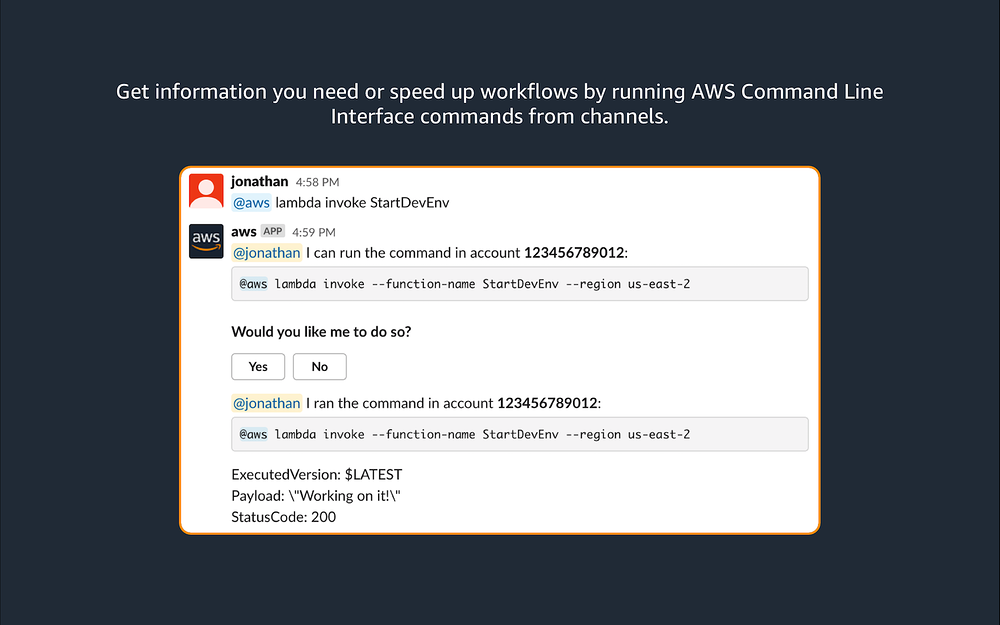Click @jonathan mention before "I can run"

point(266,253)
